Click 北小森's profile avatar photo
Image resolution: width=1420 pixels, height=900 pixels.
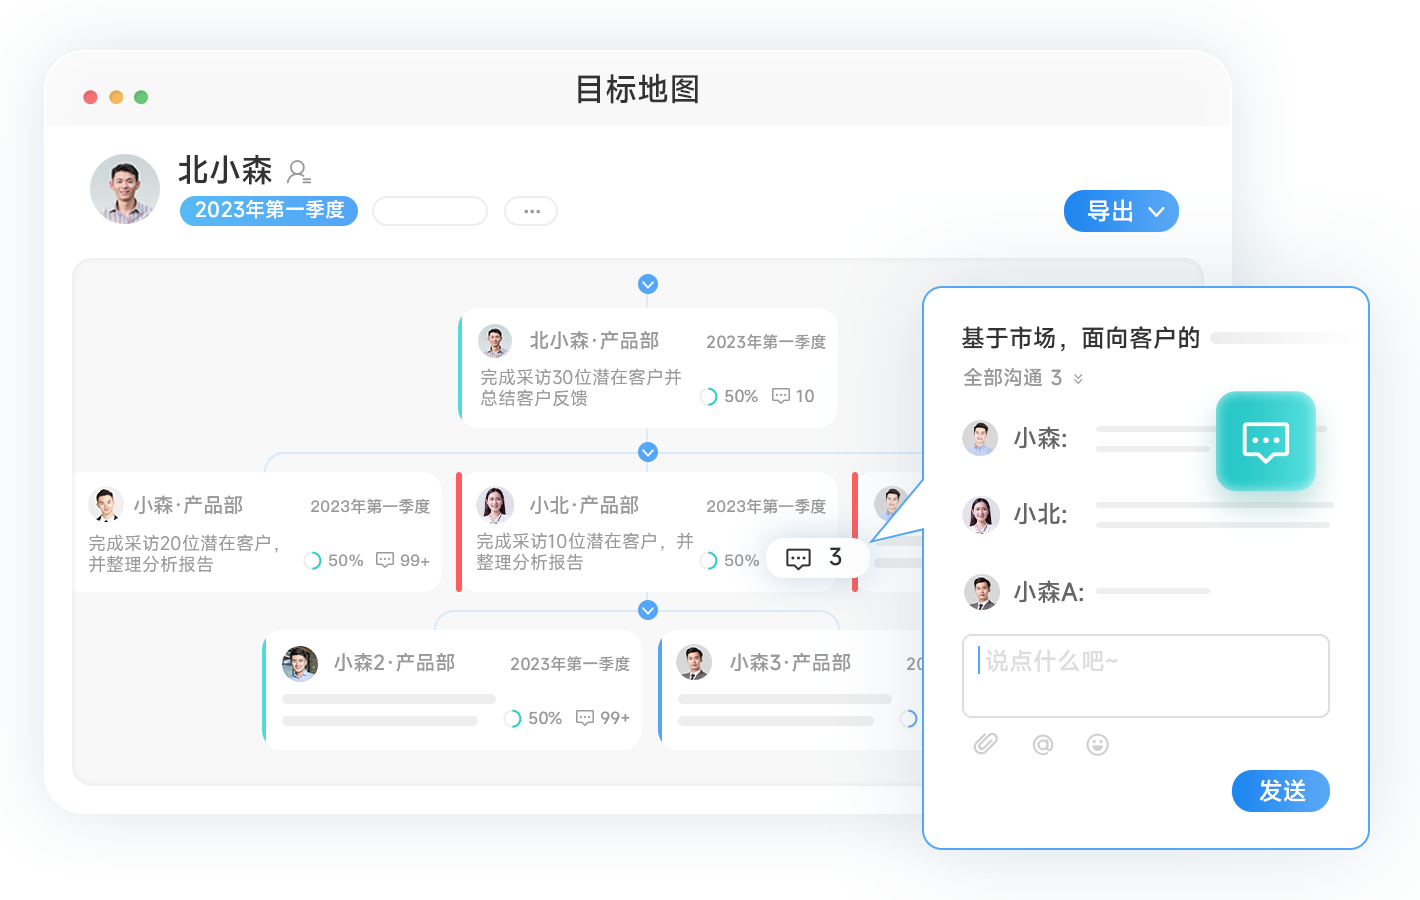[x=125, y=188]
